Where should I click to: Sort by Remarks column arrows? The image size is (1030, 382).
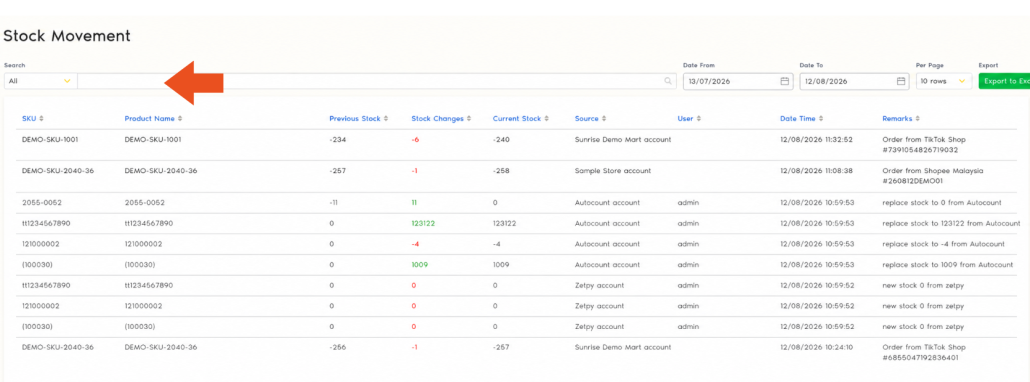coord(917,119)
